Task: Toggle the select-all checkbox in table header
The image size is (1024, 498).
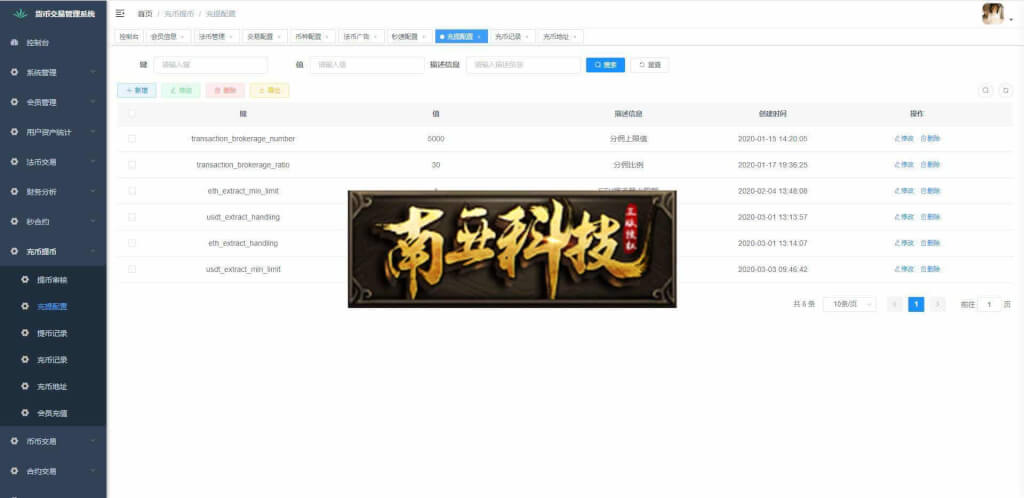Action: 132,113
